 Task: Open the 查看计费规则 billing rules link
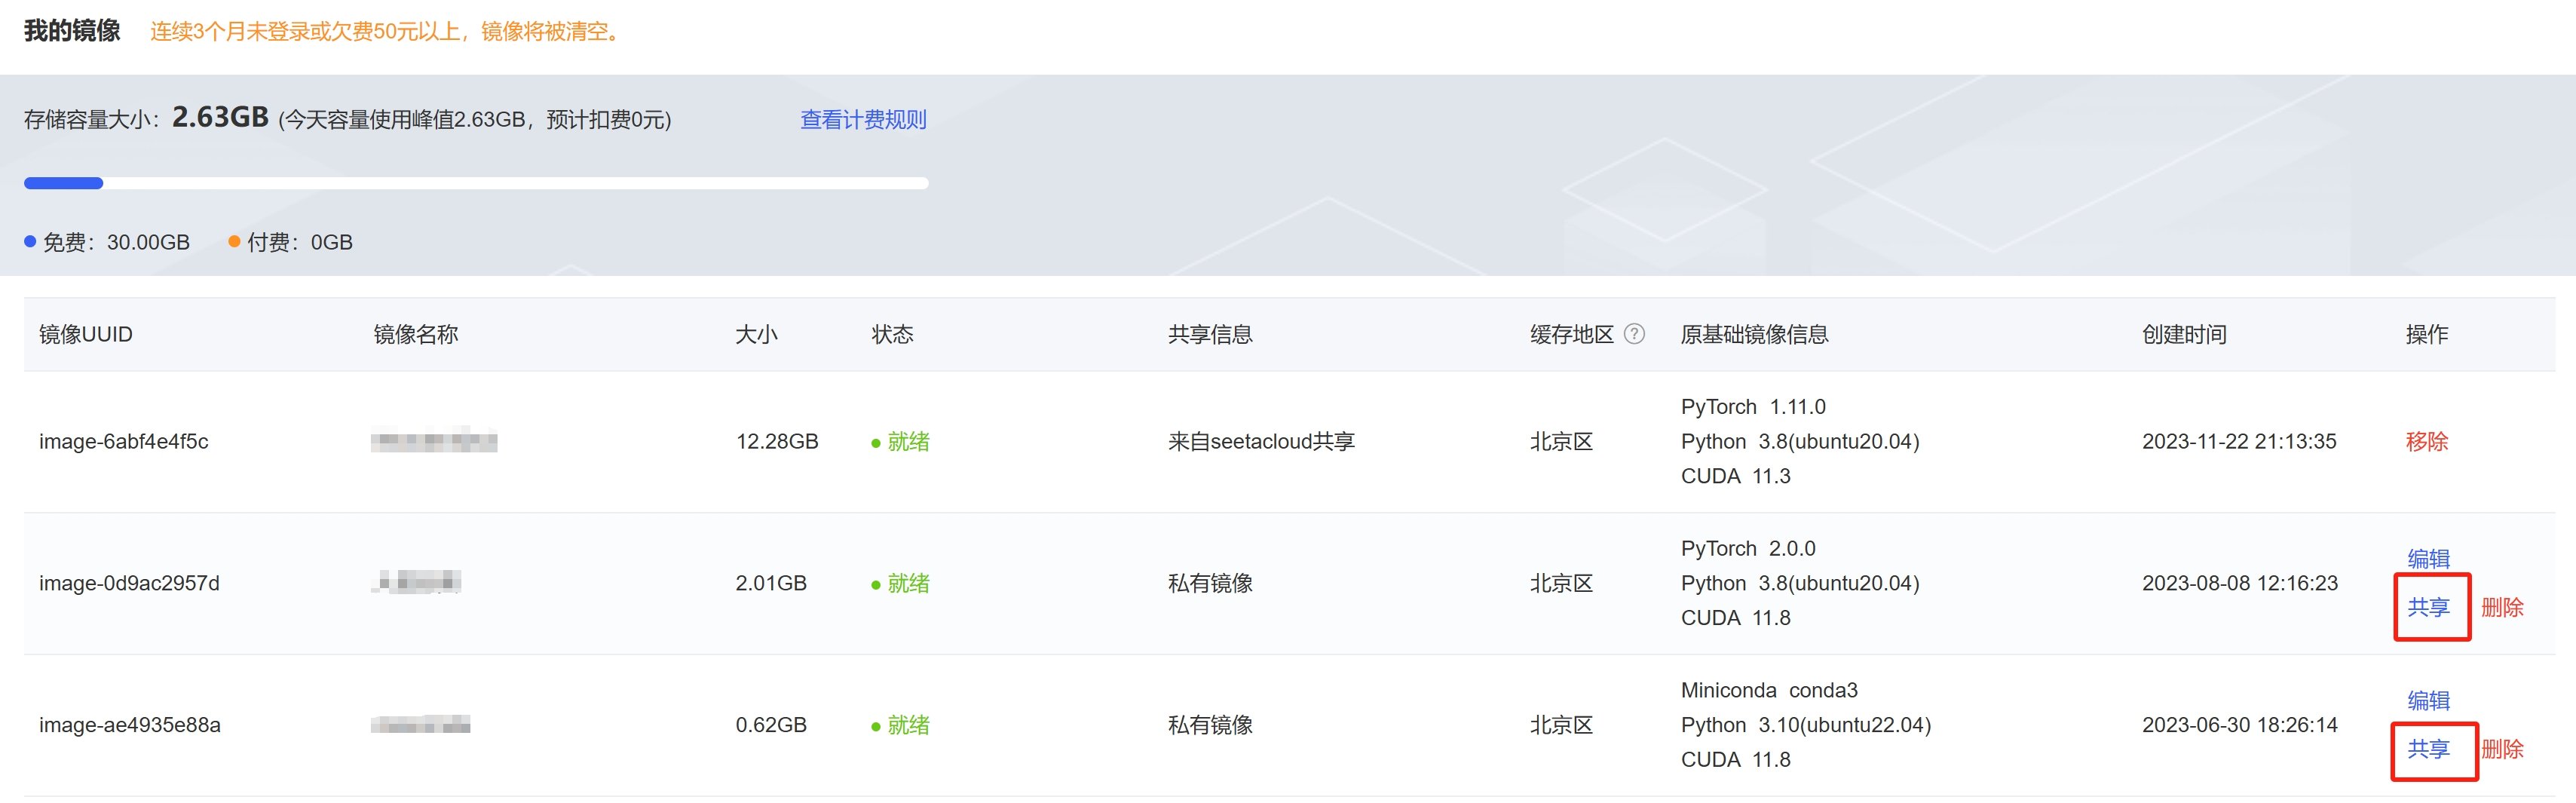[863, 120]
